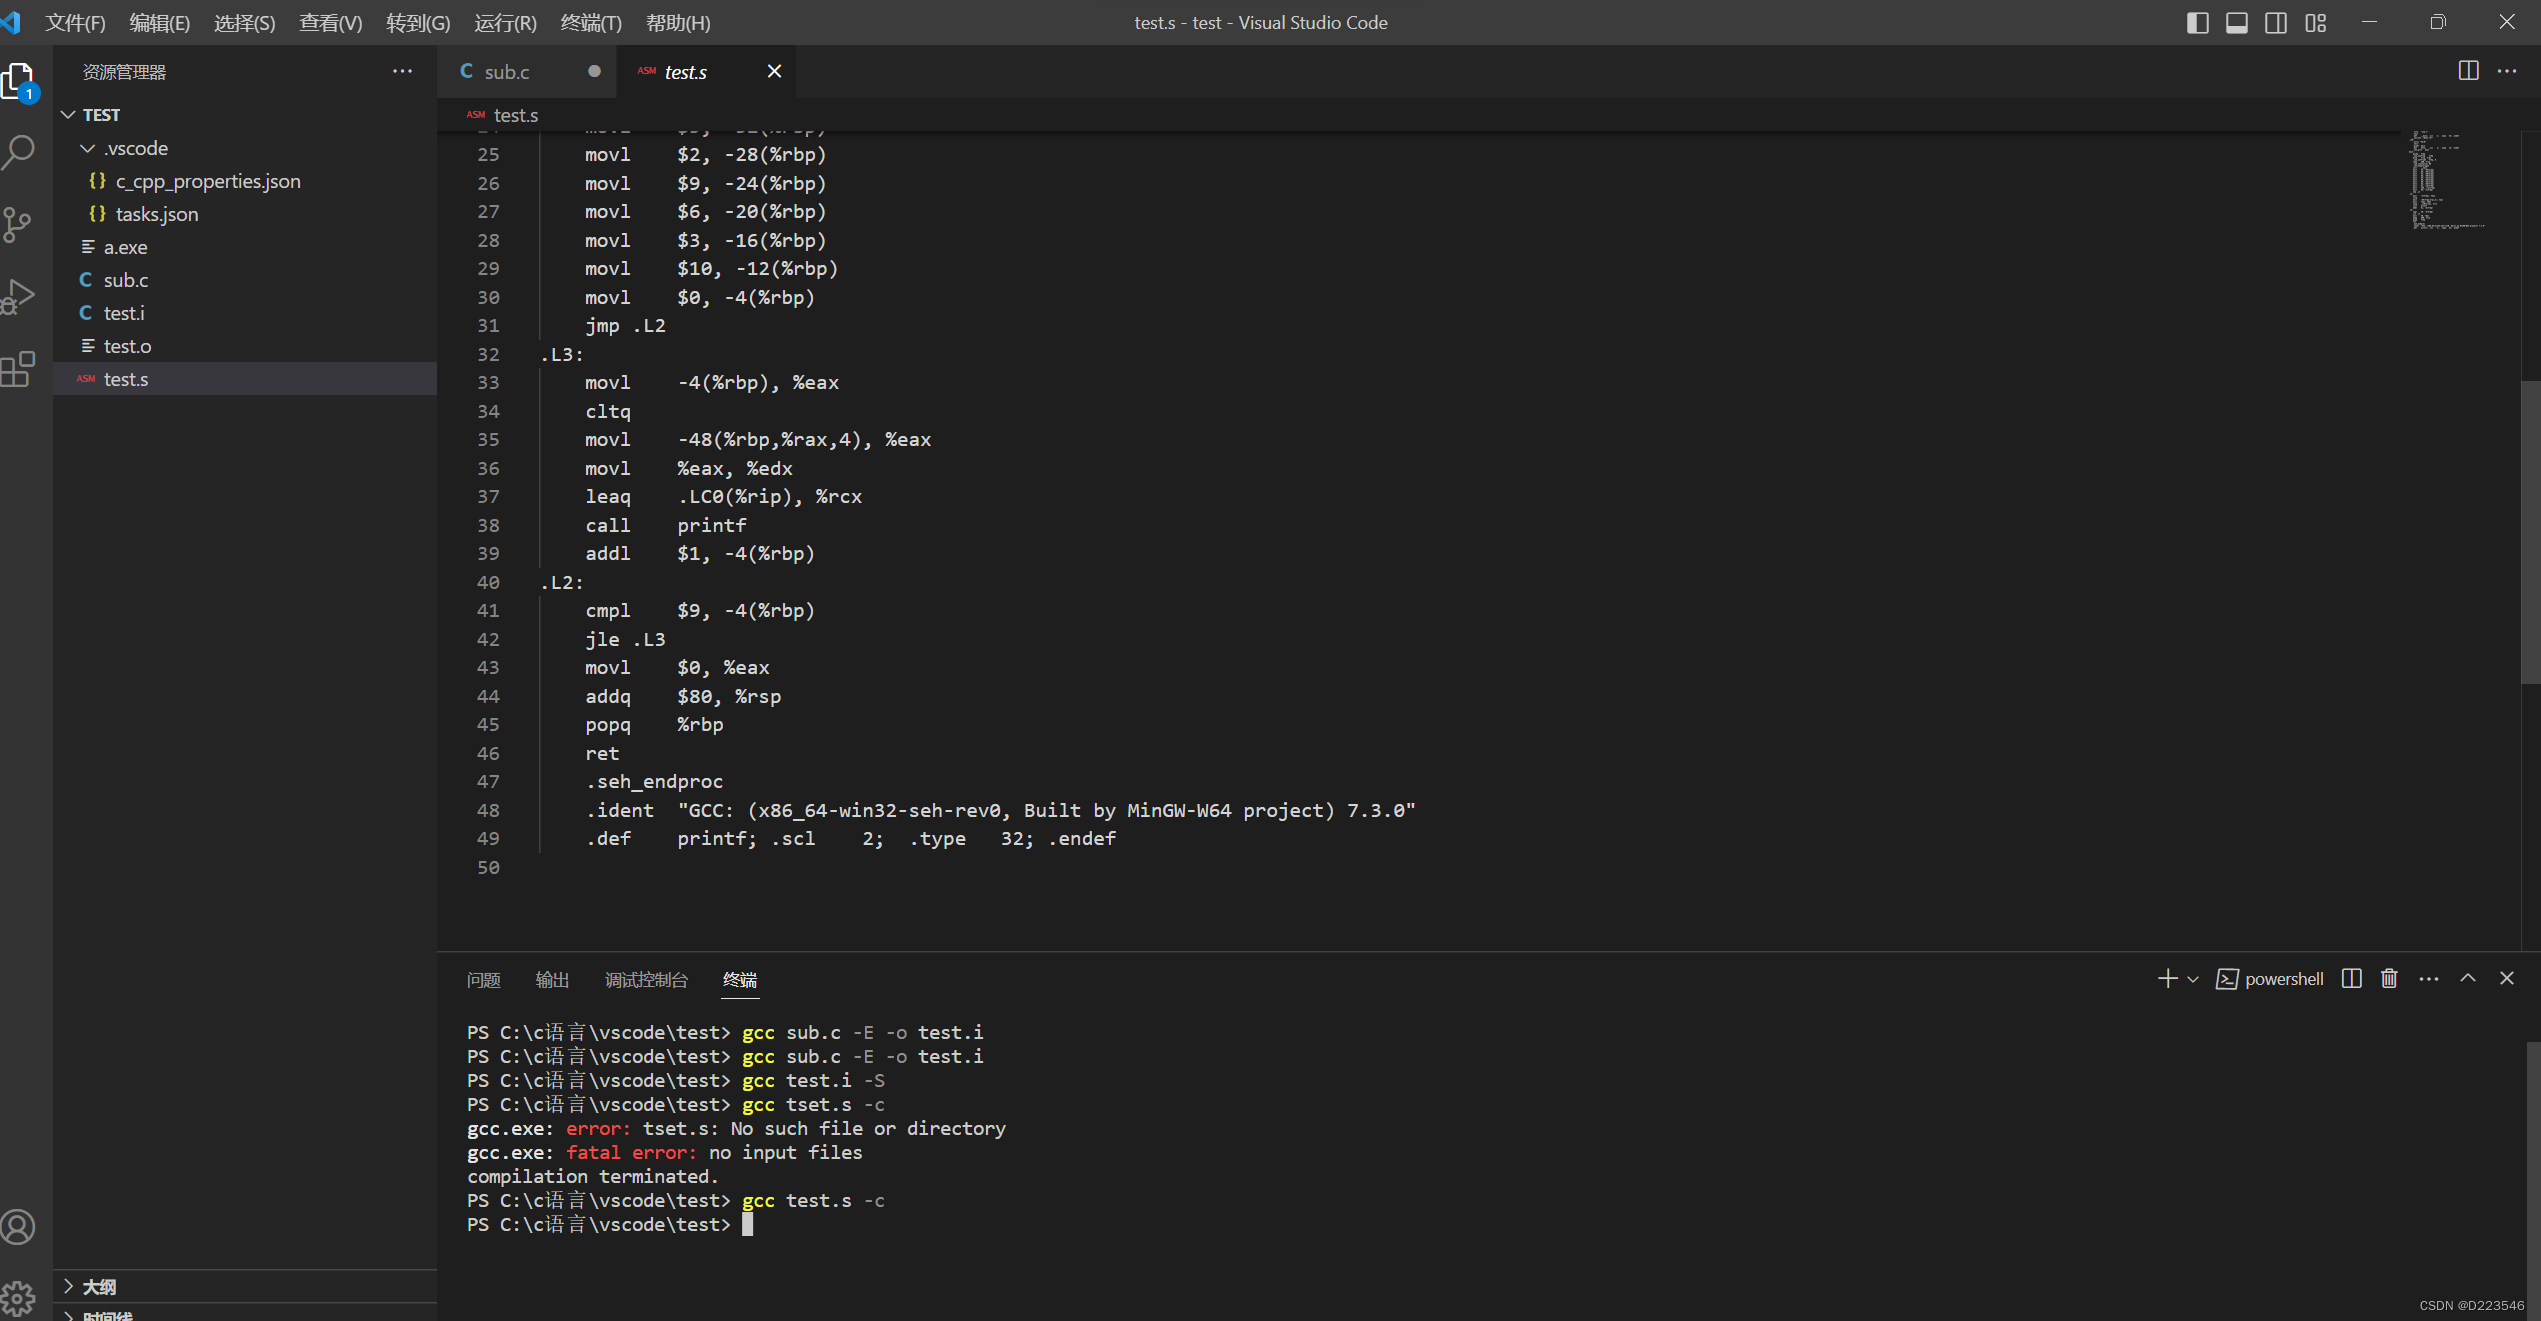
Task: Switch to the sub.c editor tab
Action: [527, 71]
